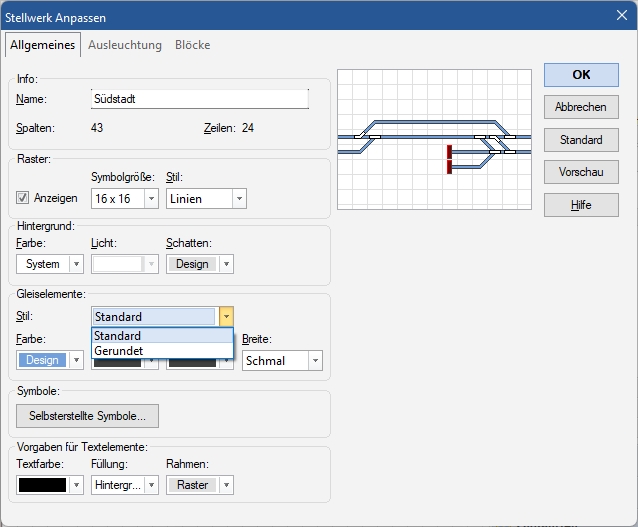Screen dimensions: 638x527
Task: Open the Schatten Design dropdown
Action: [x=199, y=264]
